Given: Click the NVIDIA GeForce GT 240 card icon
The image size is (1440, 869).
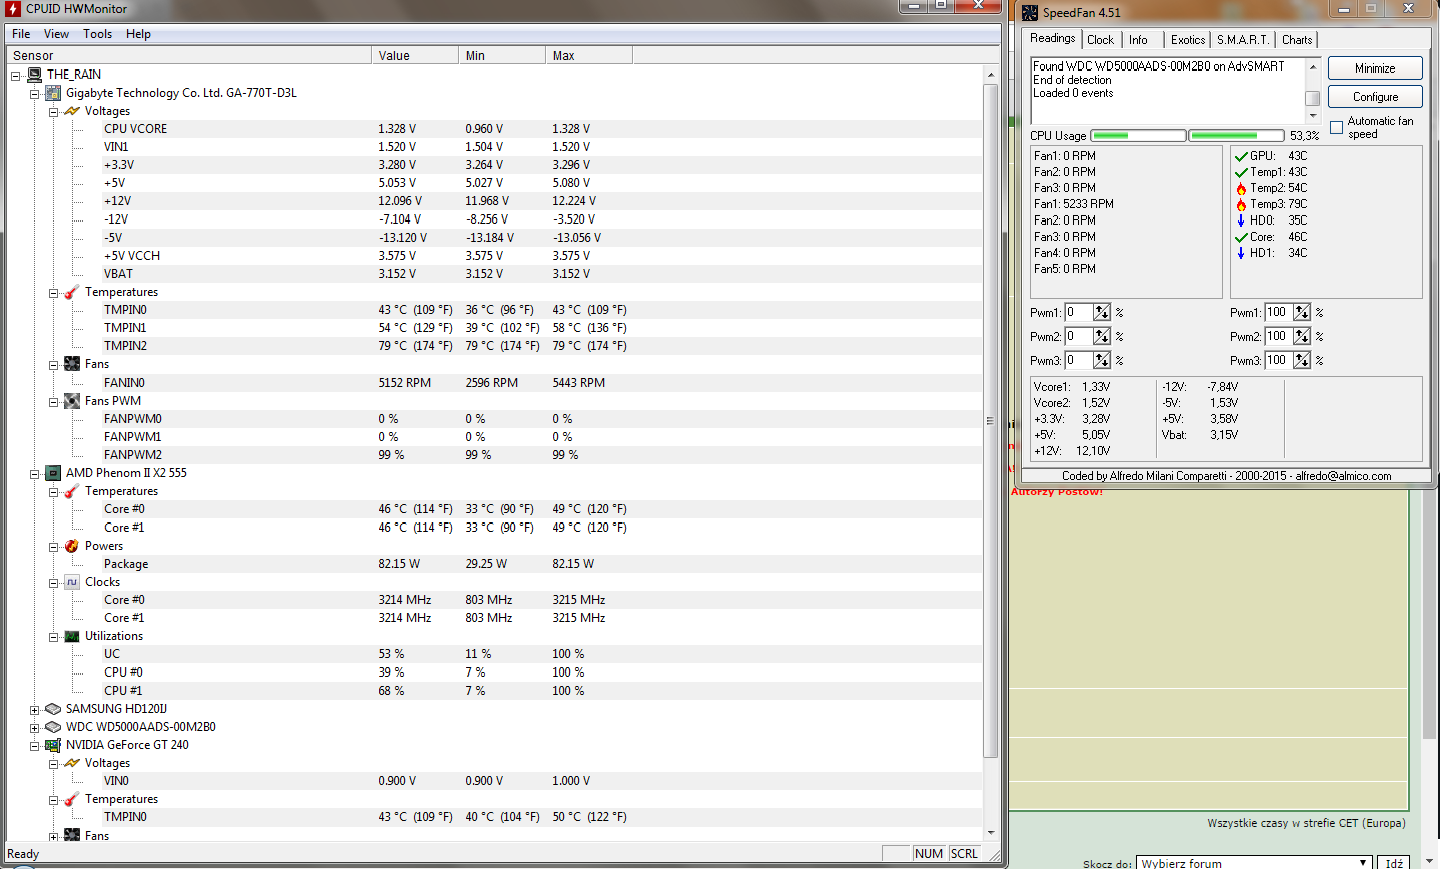Looking at the screenshot, I should pos(53,745).
